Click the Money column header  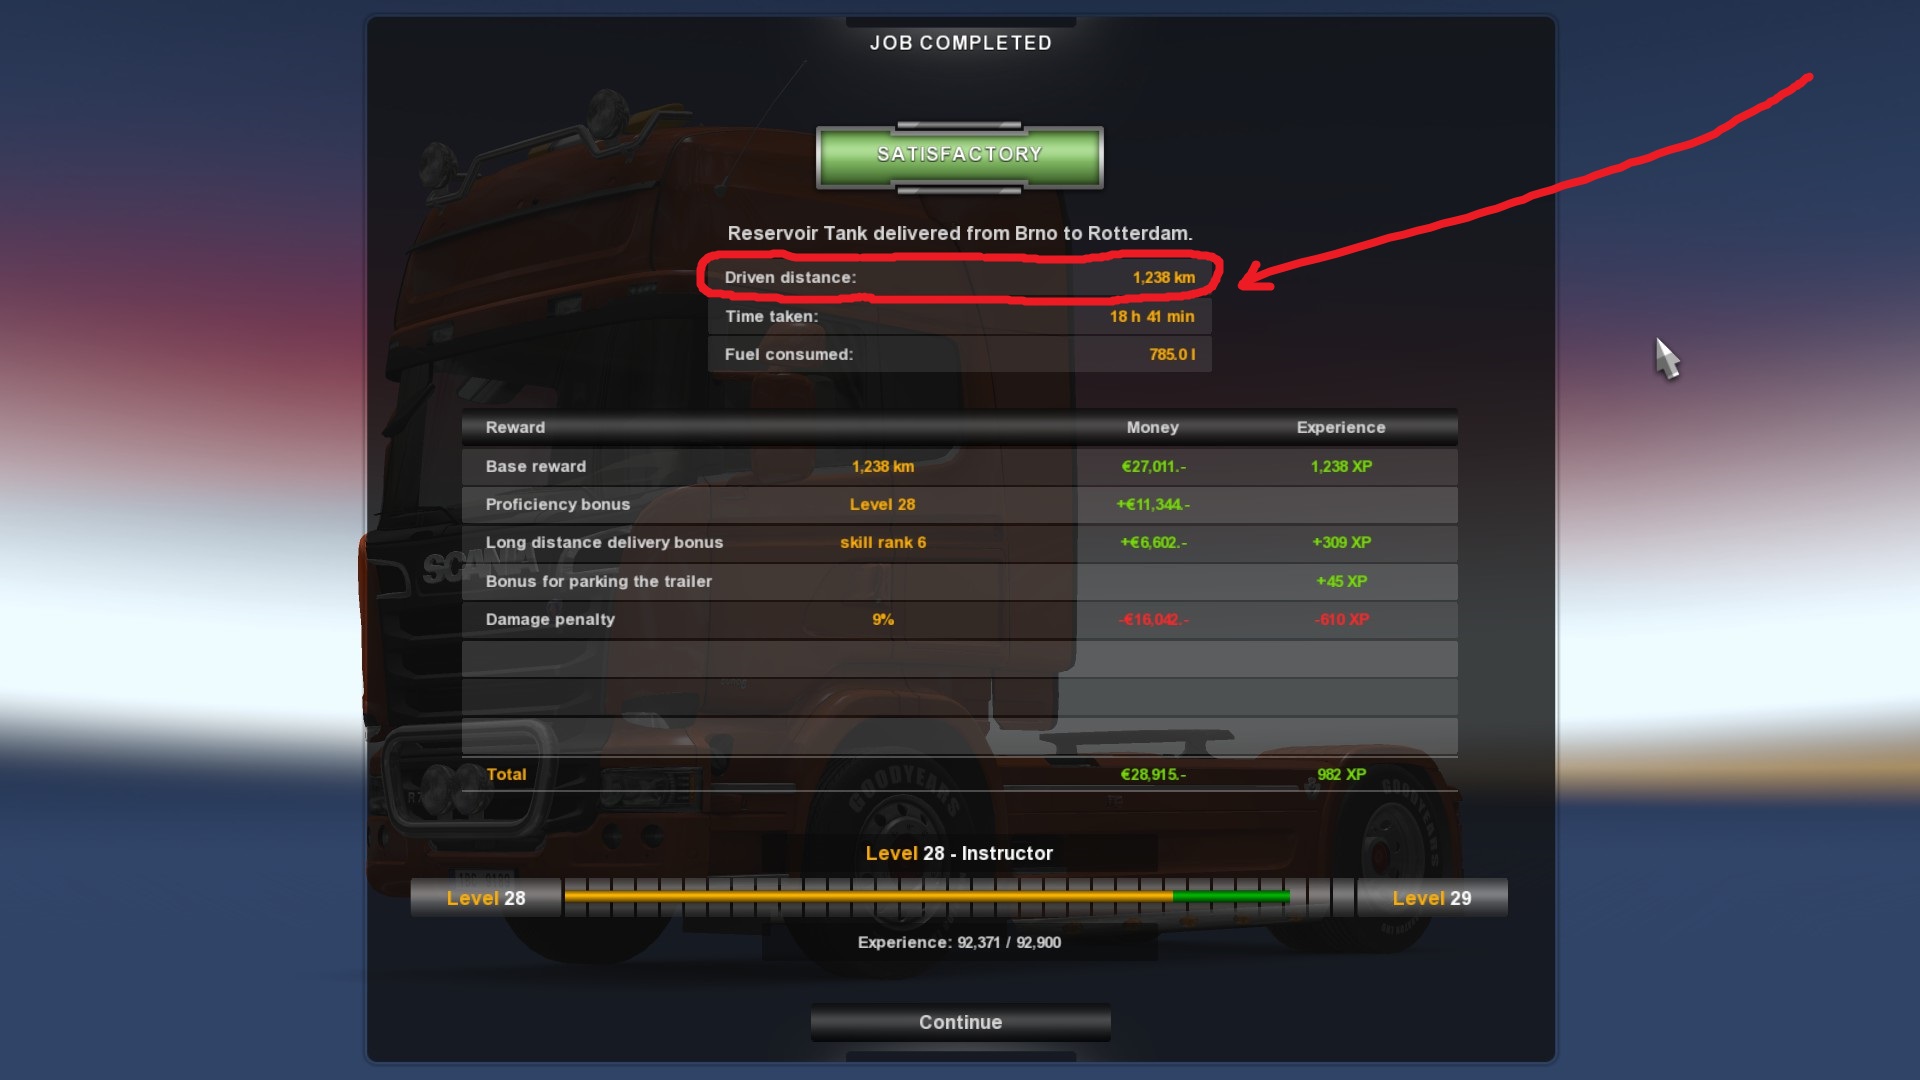[1152, 427]
